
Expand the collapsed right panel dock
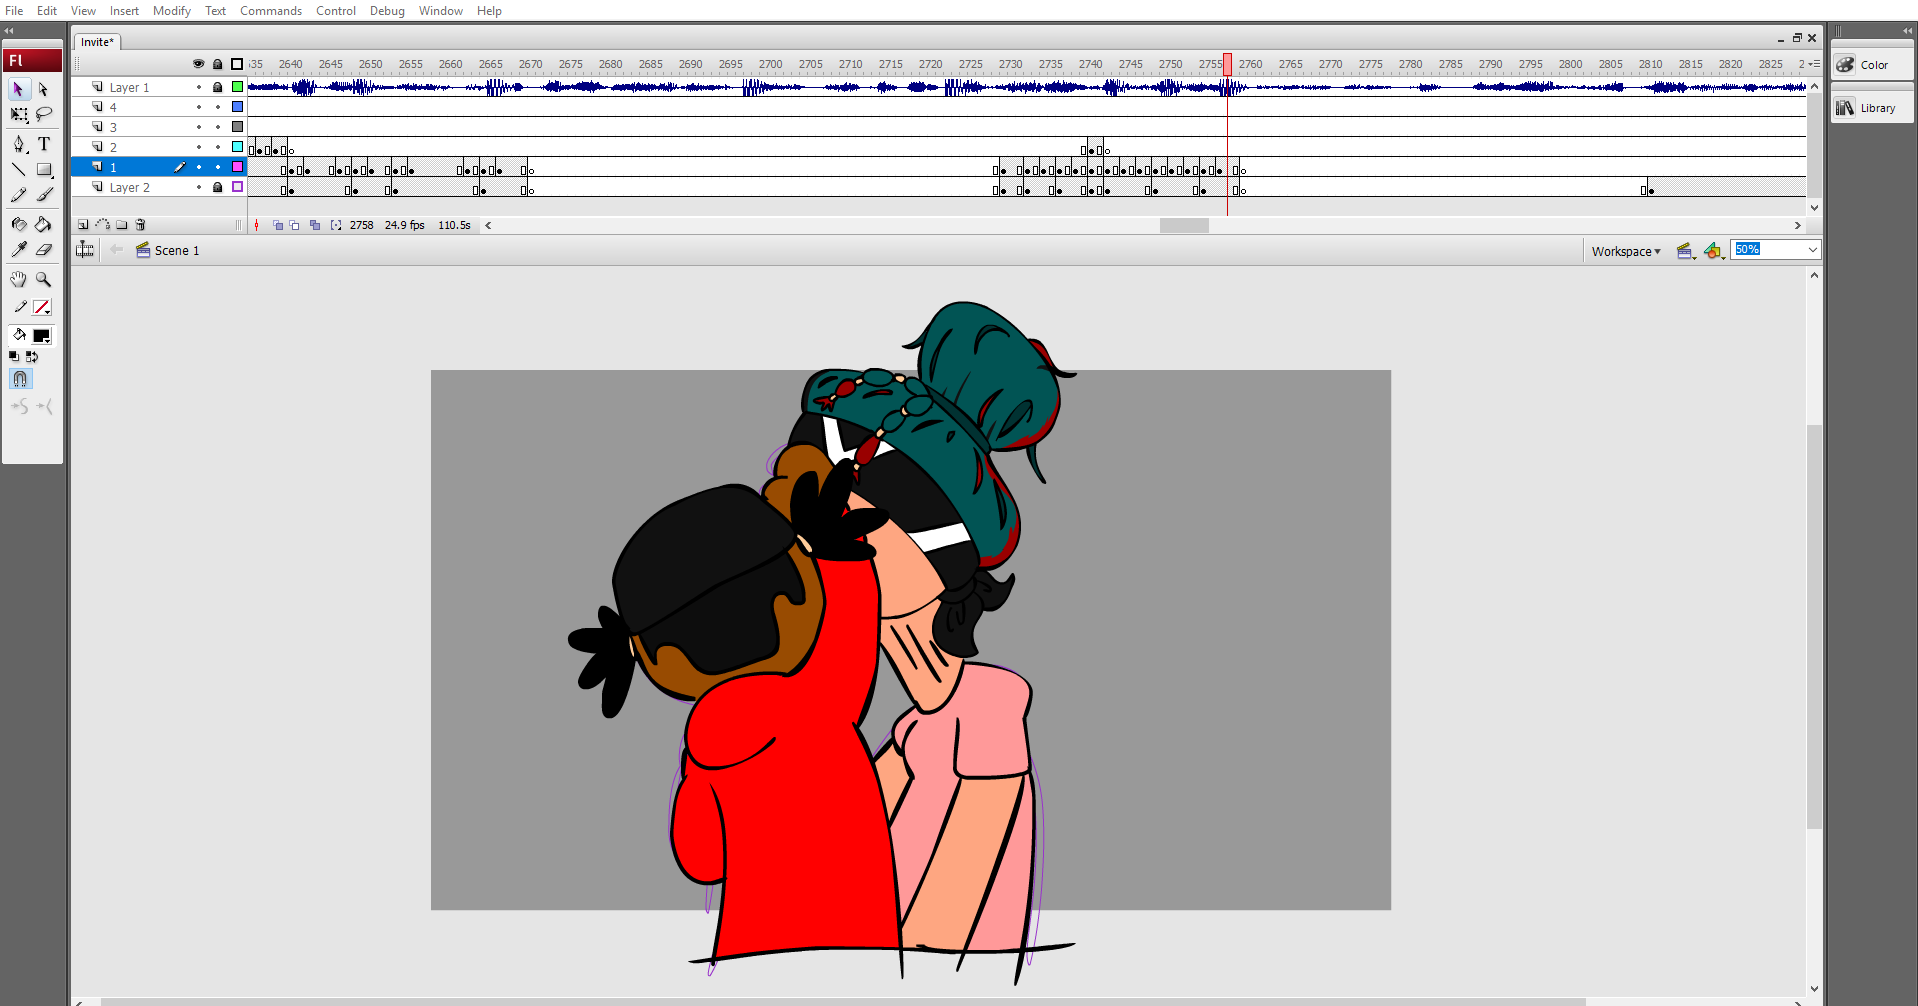click(x=1907, y=31)
